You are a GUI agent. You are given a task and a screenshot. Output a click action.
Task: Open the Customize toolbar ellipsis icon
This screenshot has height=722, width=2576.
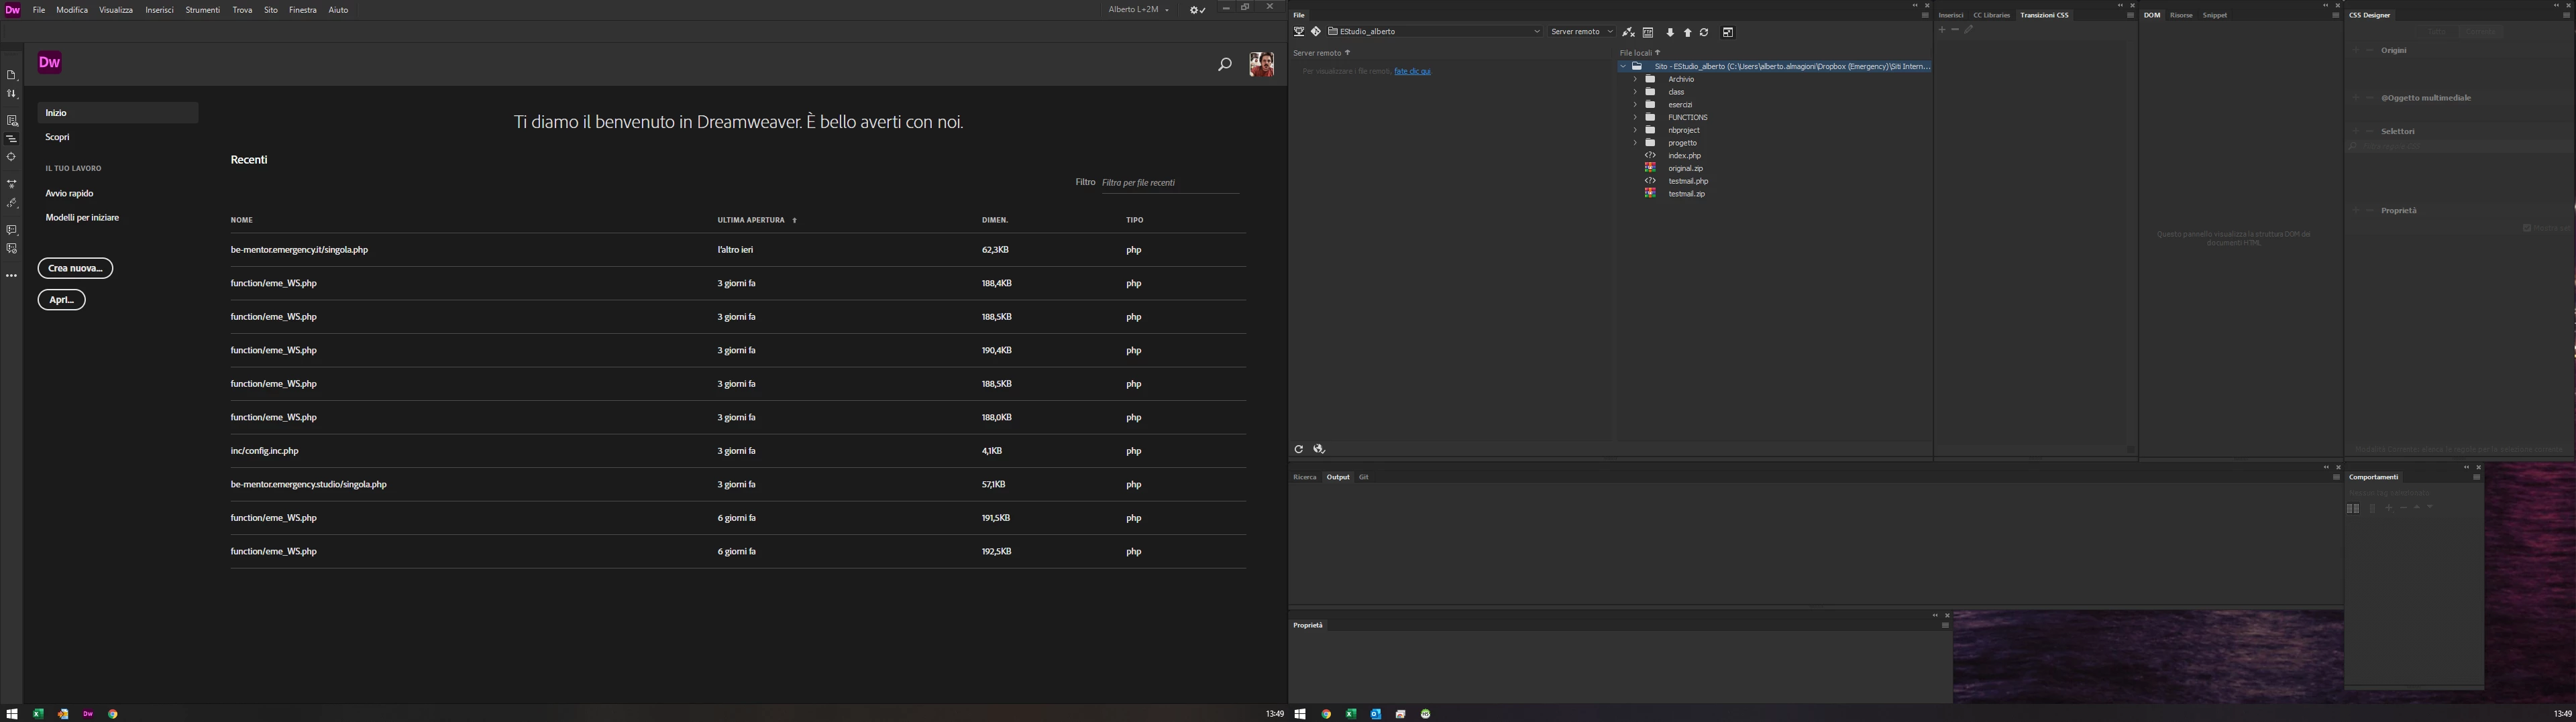[x=12, y=276]
